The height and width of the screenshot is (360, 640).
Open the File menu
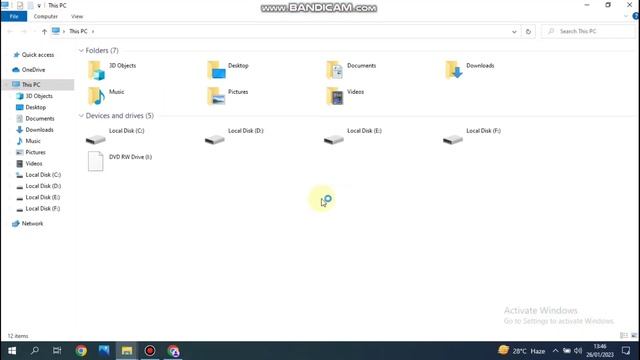[x=14, y=16]
